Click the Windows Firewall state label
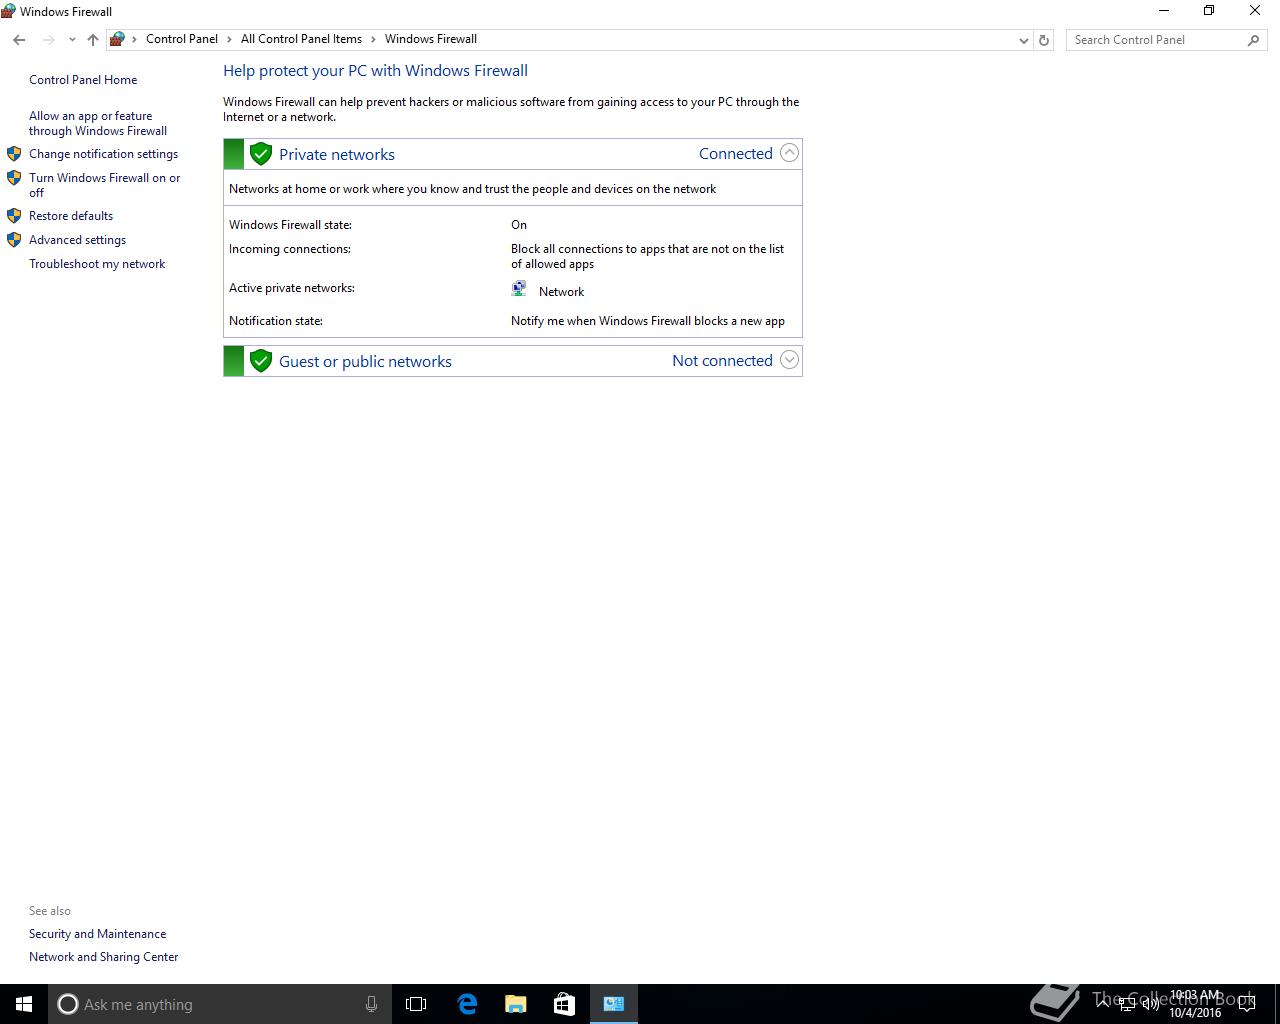1280x1024 pixels. pyautogui.click(x=290, y=225)
